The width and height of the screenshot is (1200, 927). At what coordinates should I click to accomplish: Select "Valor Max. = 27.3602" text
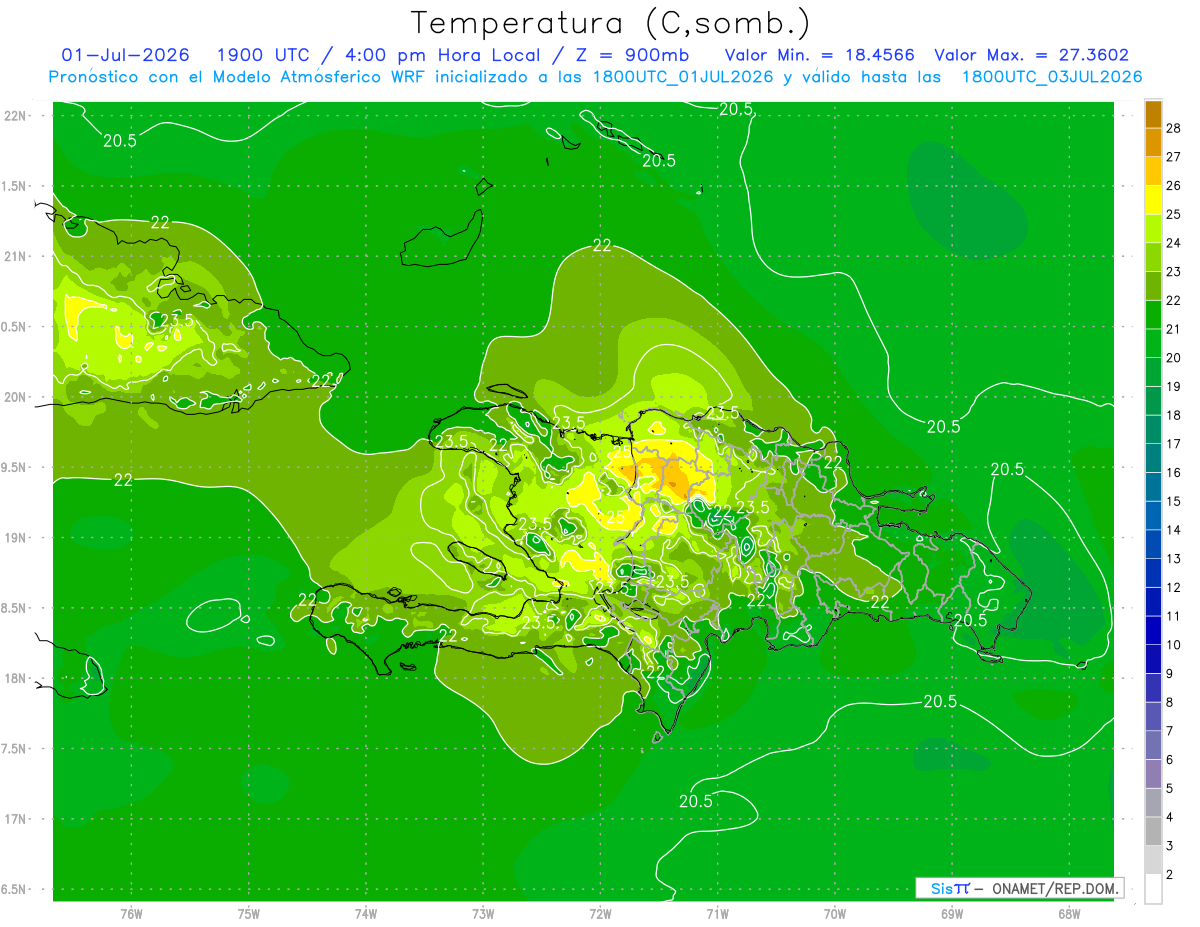[x=1032, y=55]
